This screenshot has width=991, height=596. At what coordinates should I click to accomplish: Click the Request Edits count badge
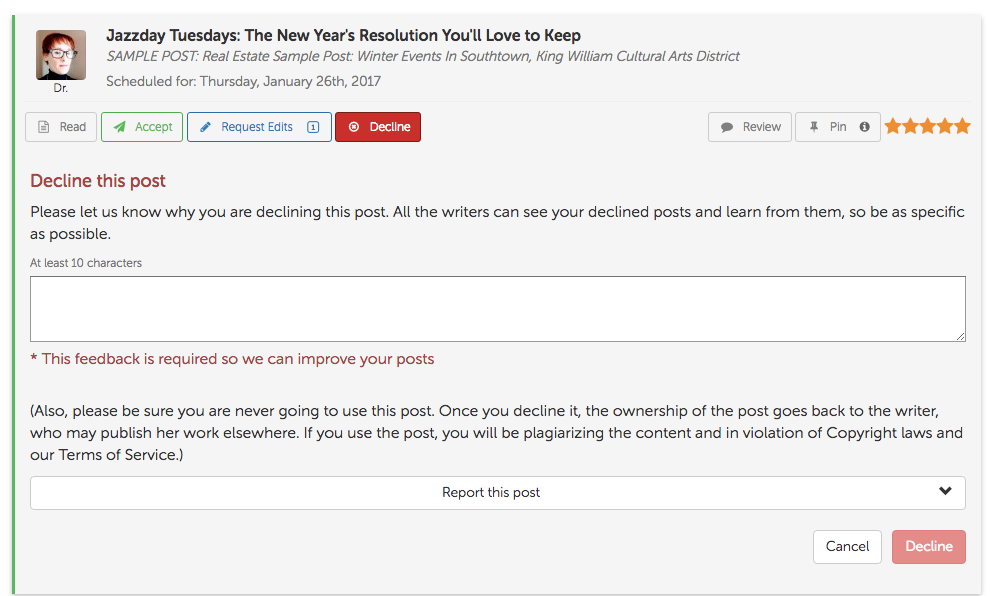click(x=313, y=127)
